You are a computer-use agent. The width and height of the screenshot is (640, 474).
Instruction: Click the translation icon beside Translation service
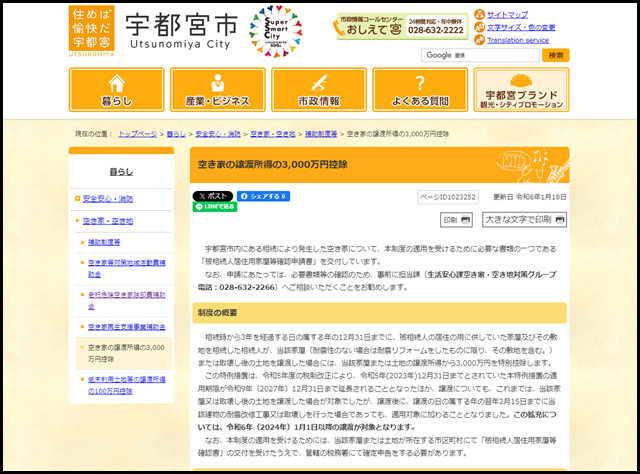tap(479, 40)
